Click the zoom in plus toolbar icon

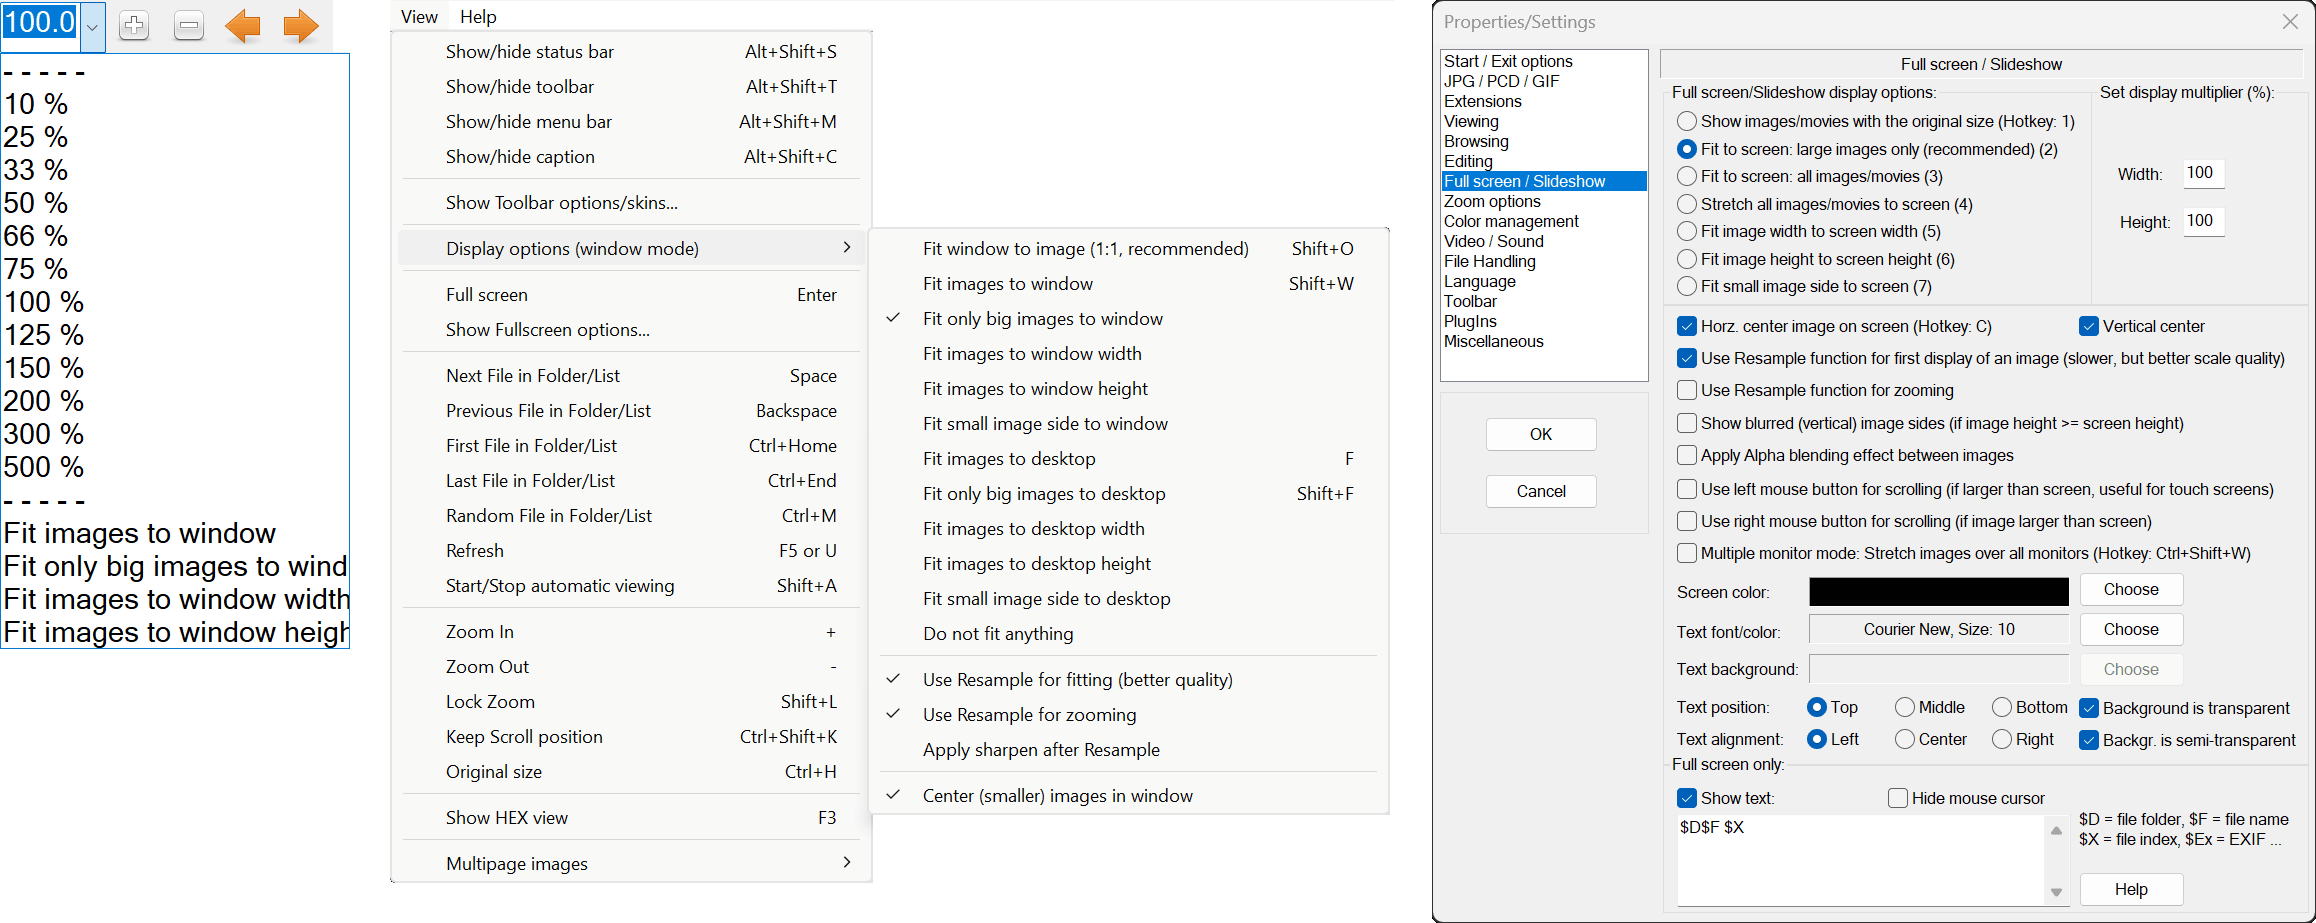coord(134,26)
